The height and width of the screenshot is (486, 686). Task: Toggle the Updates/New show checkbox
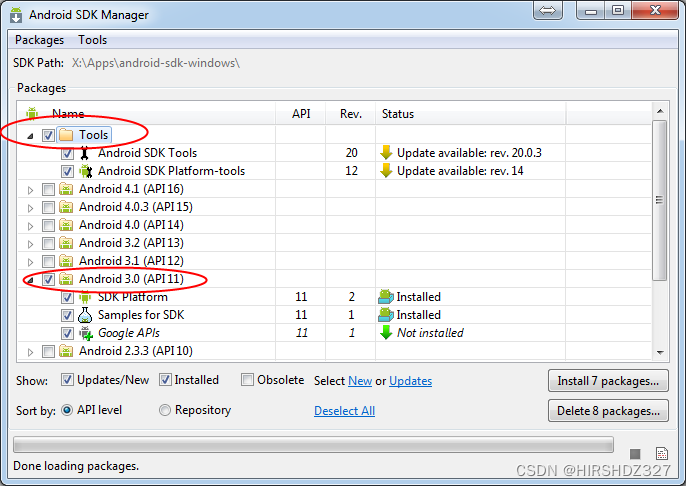67,380
